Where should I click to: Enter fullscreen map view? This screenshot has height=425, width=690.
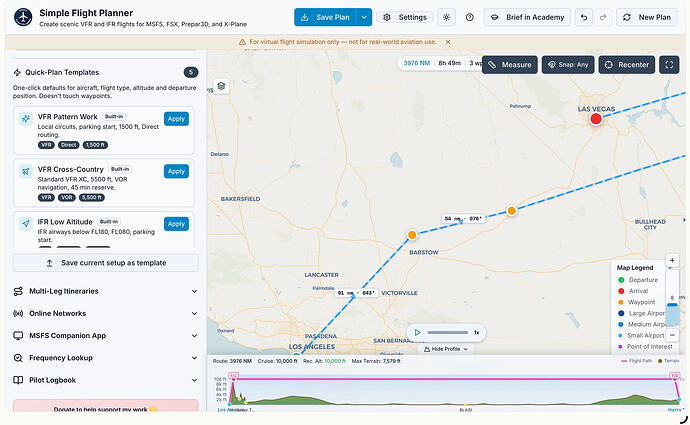click(669, 65)
